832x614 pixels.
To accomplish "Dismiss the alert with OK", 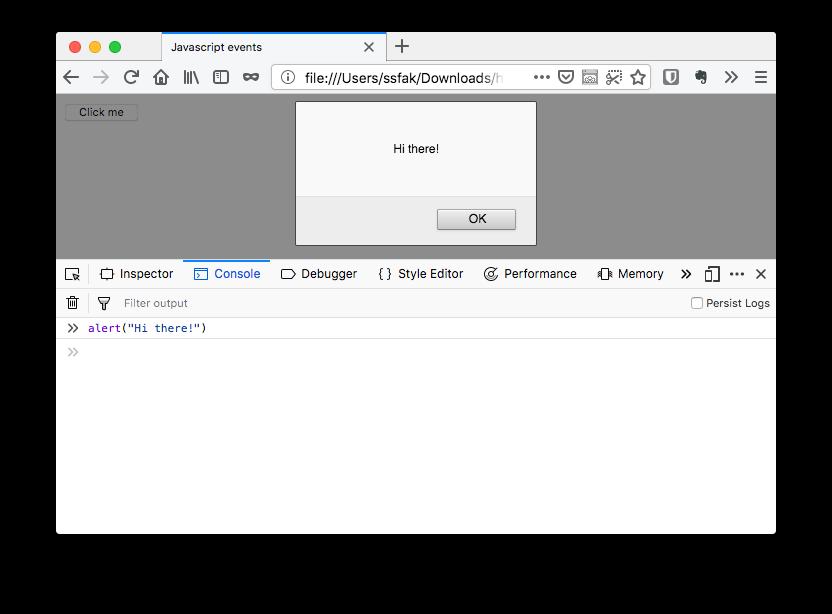I will click(x=476, y=219).
